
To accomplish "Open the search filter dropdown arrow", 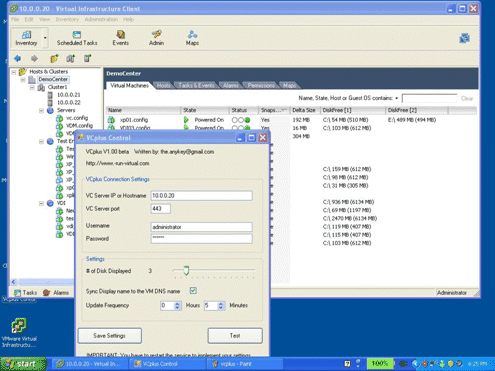I will [396, 98].
